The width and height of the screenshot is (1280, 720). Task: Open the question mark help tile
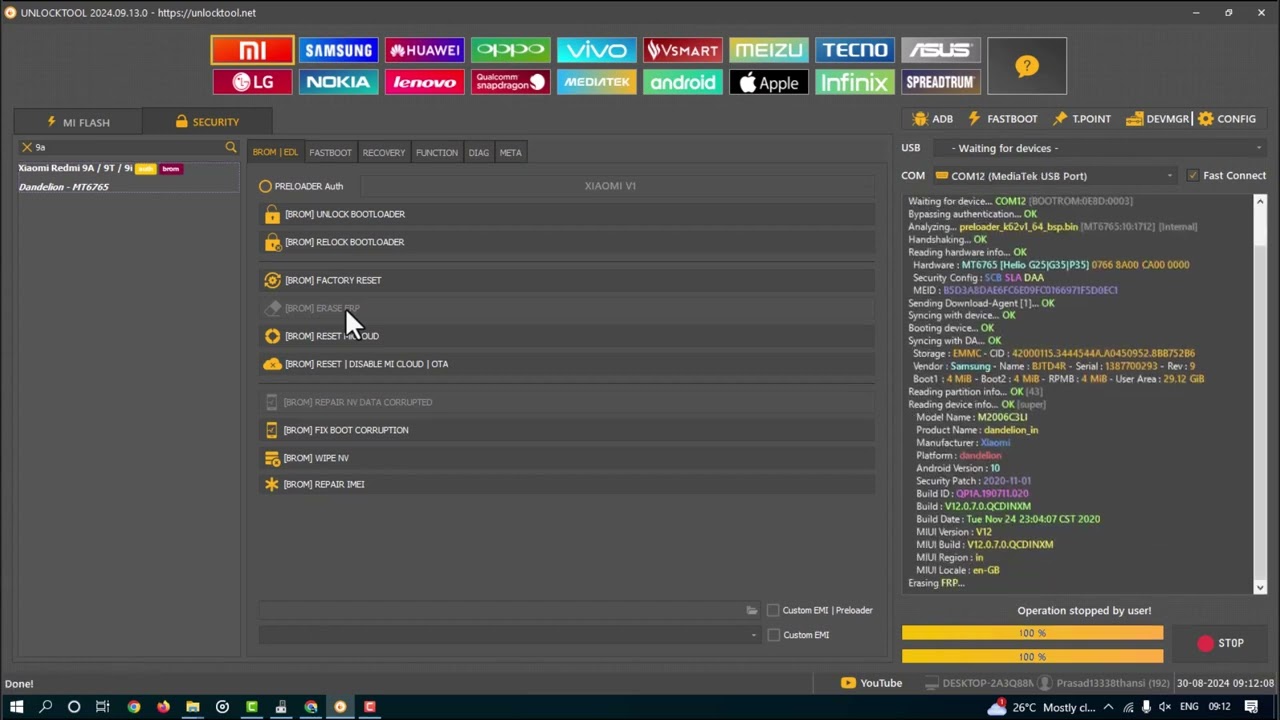tap(1027, 66)
